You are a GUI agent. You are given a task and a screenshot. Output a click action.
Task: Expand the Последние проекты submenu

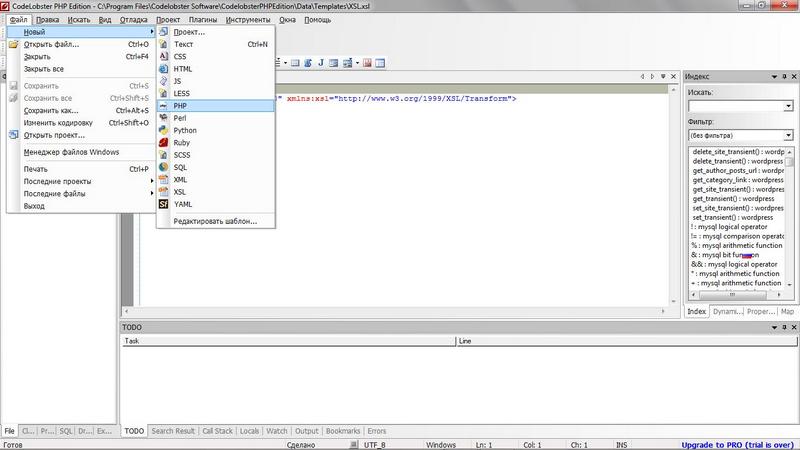click(x=81, y=181)
